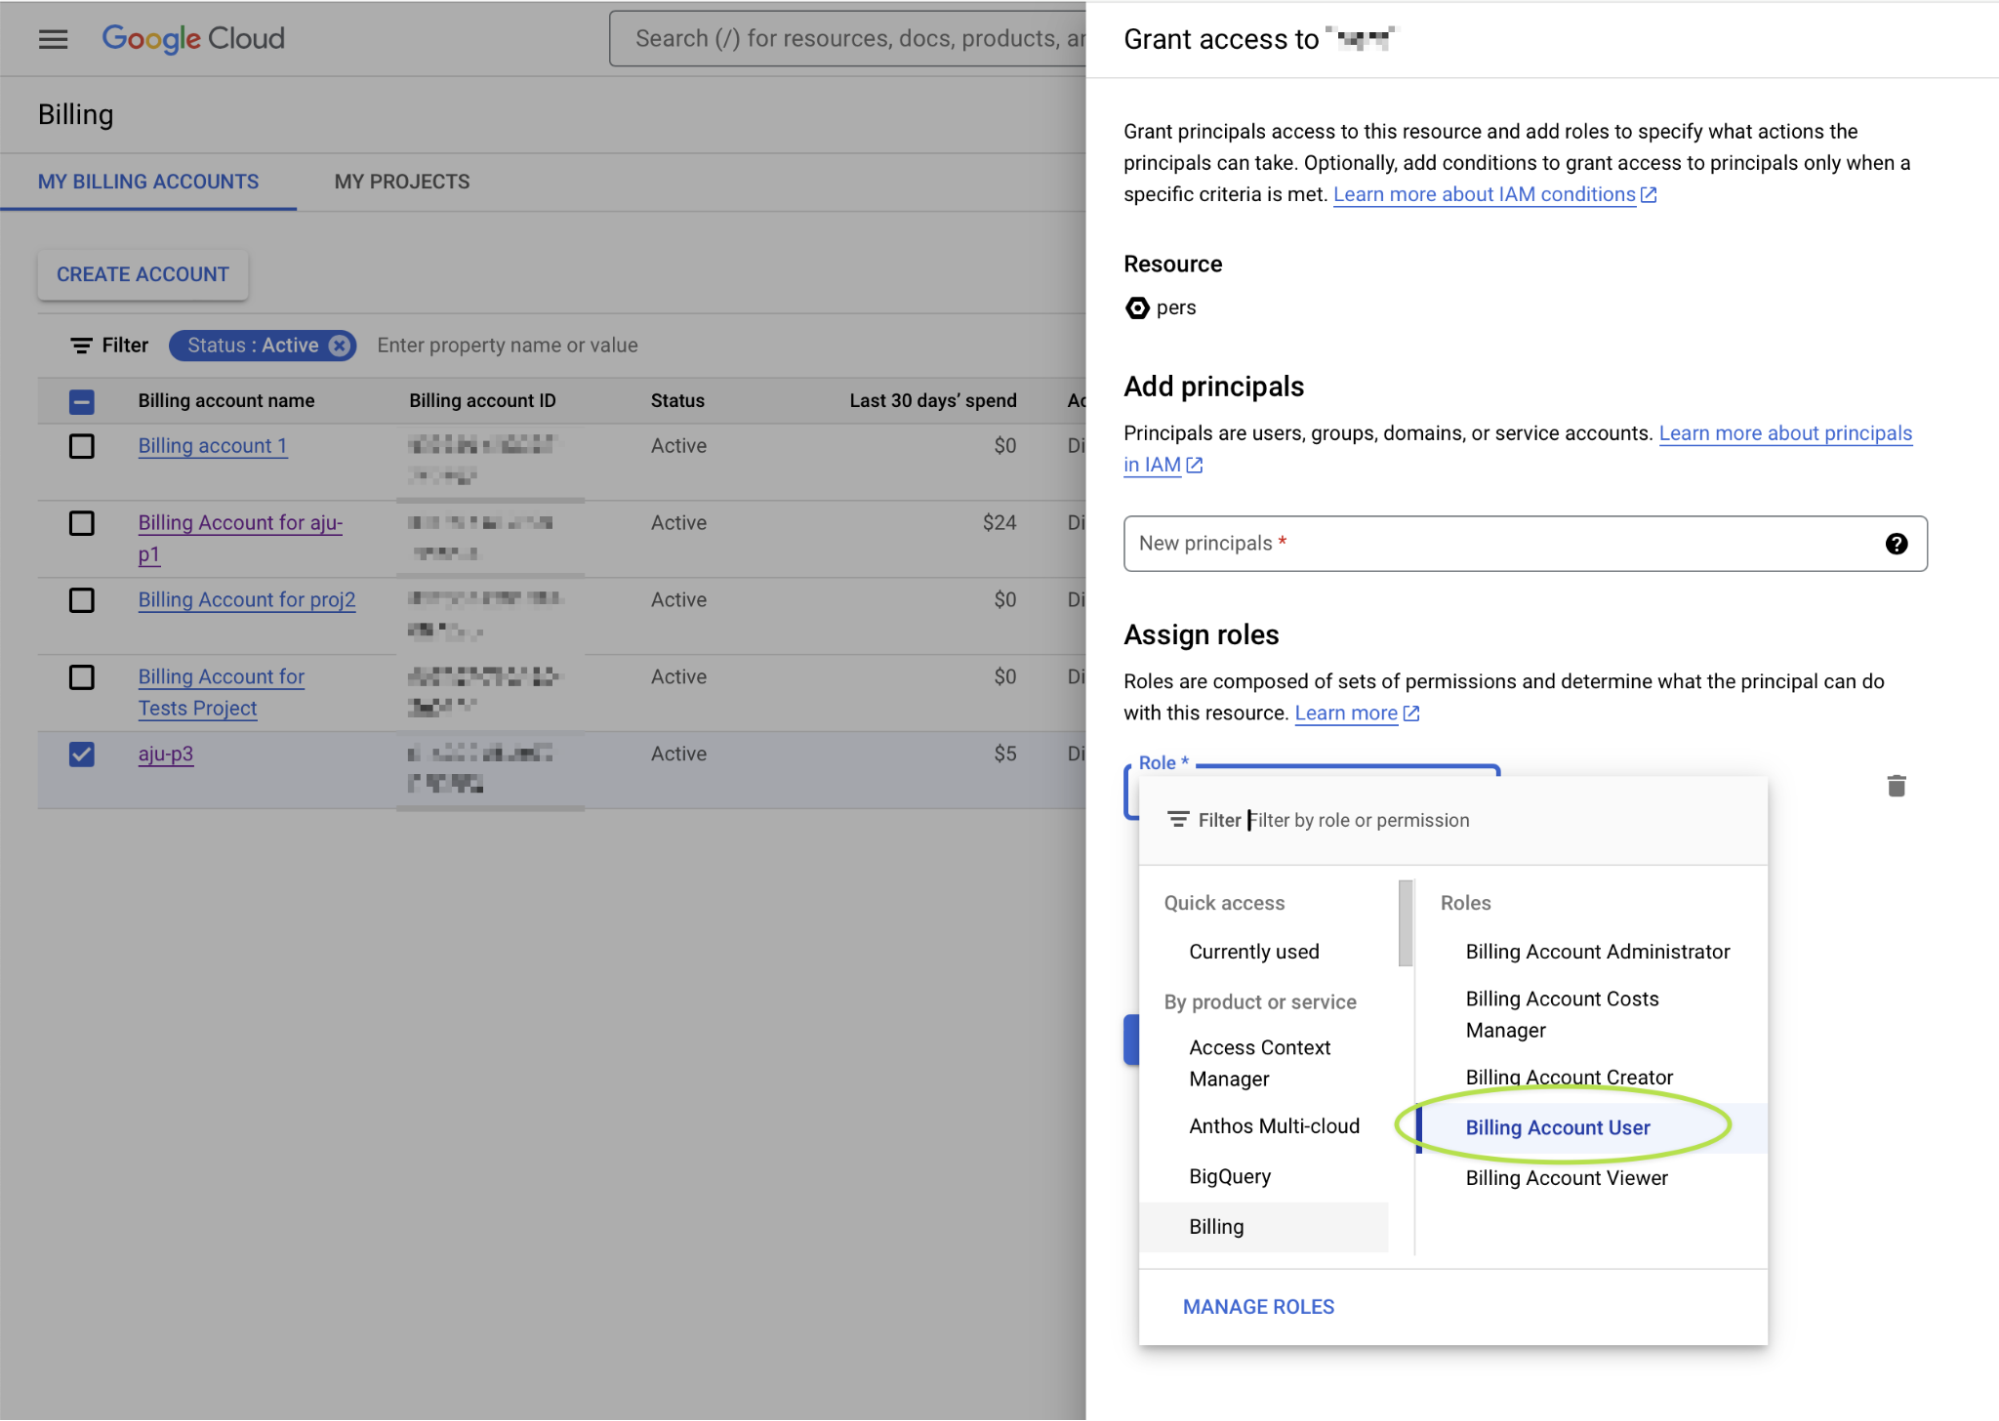Choose Billing Account Creator role
1999x1421 pixels.
[1569, 1078]
